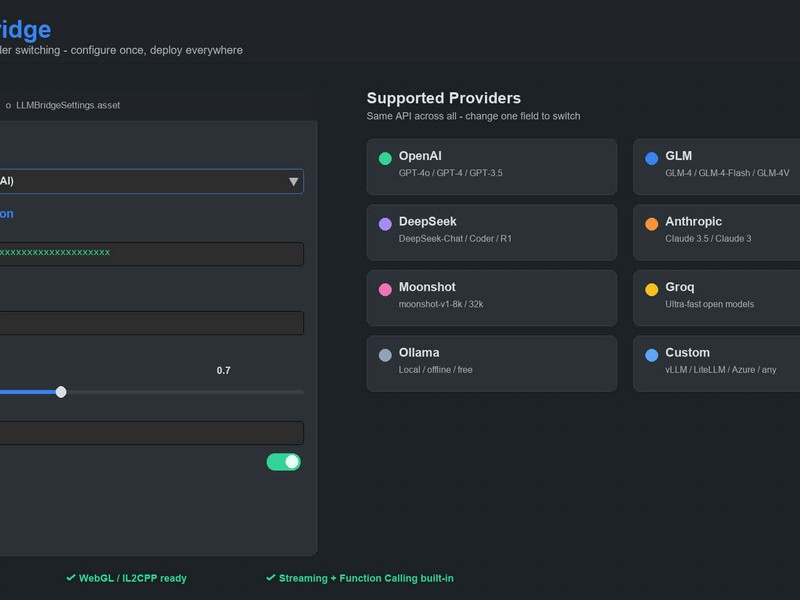Viewport: 800px width, 600px height.
Task: Click the input field above the green toggle
Action: coord(152,433)
